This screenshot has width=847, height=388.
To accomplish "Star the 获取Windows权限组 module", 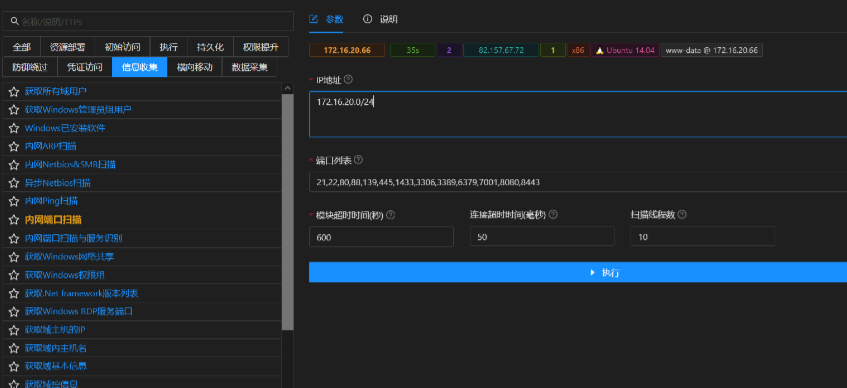I will (x=14, y=275).
